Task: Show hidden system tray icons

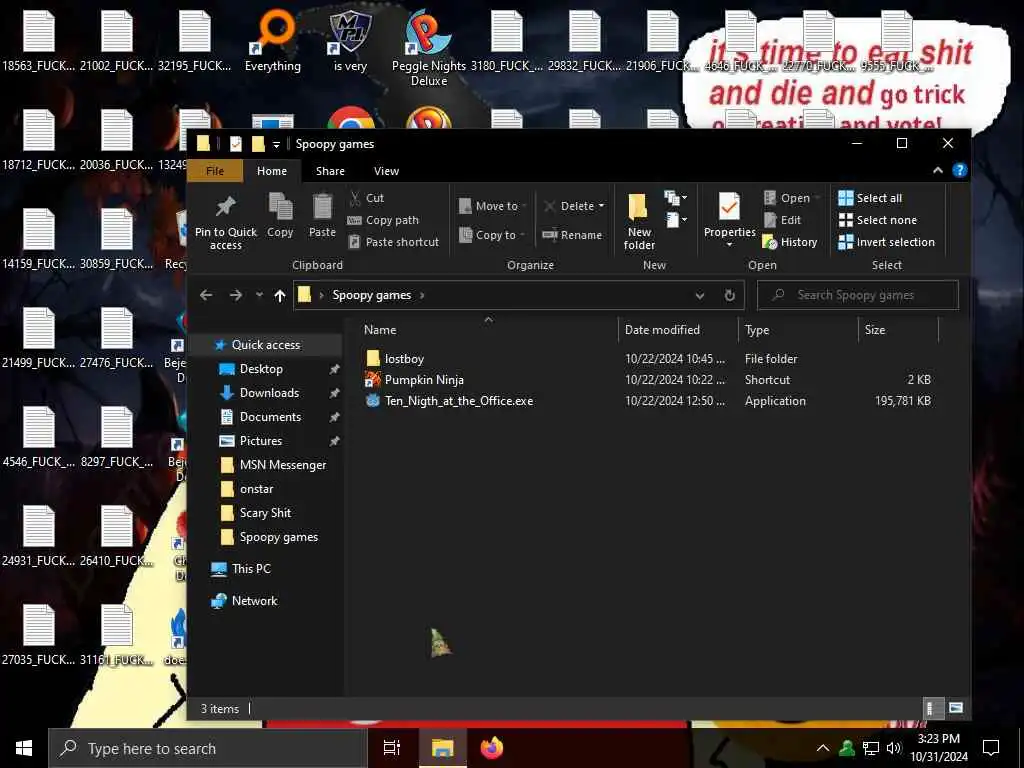Action: (x=823, y=748)
